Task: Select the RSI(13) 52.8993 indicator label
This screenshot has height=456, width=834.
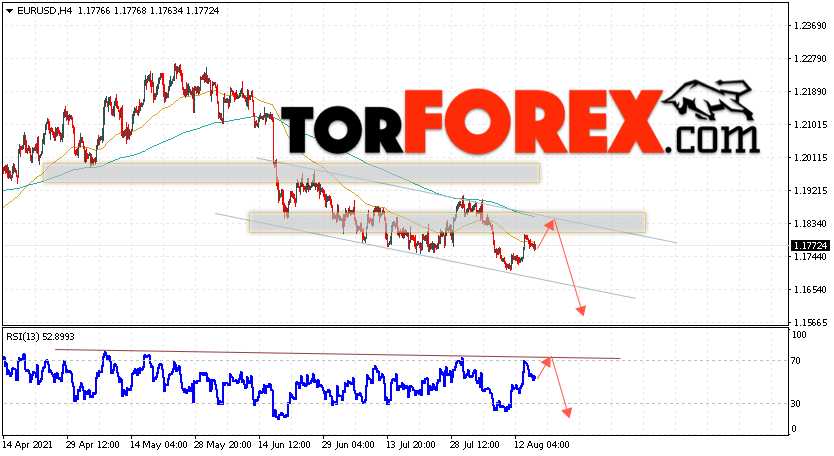Action: [40, 337]
